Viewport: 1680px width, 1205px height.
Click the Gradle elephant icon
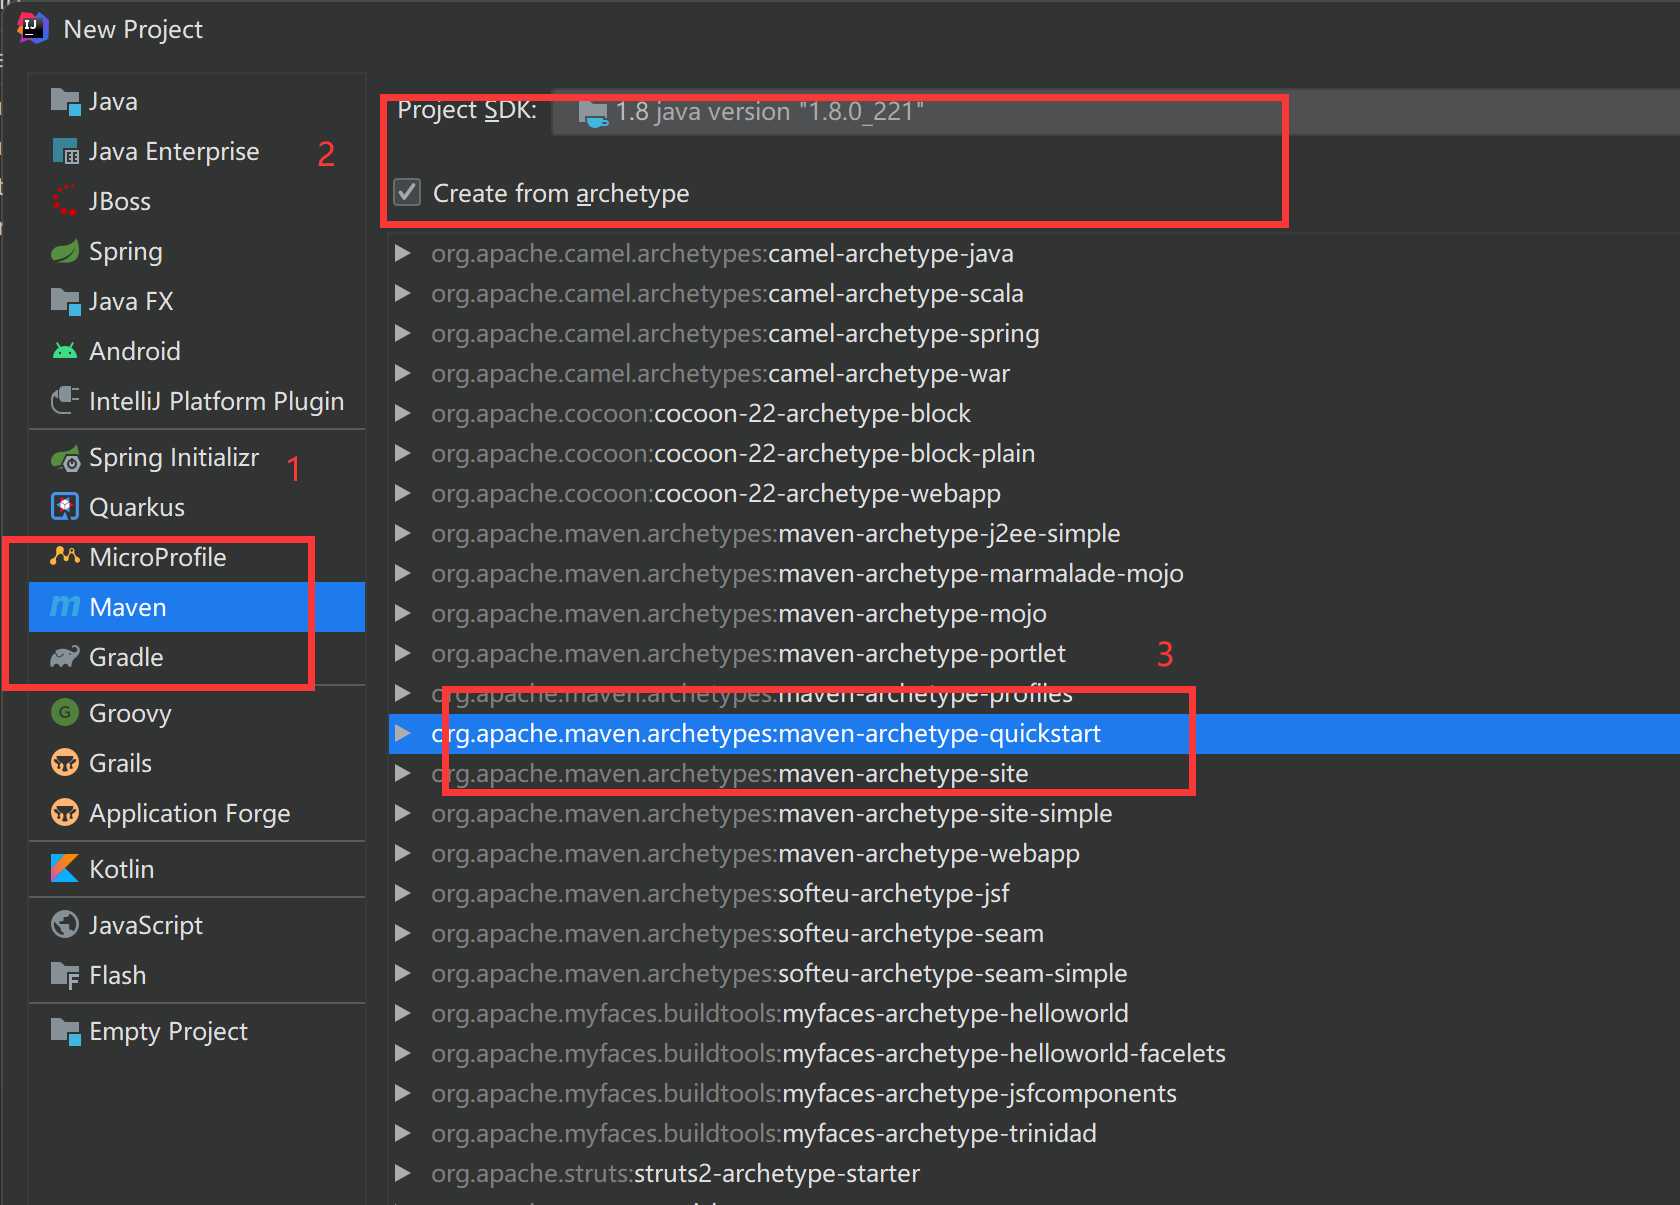tap(65, 657)
